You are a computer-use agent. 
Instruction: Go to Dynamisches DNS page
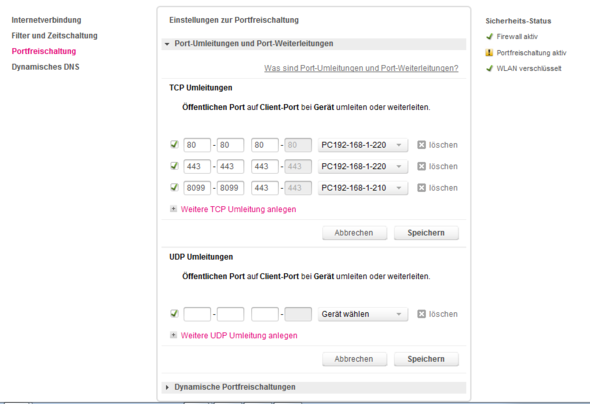(46, 67)
